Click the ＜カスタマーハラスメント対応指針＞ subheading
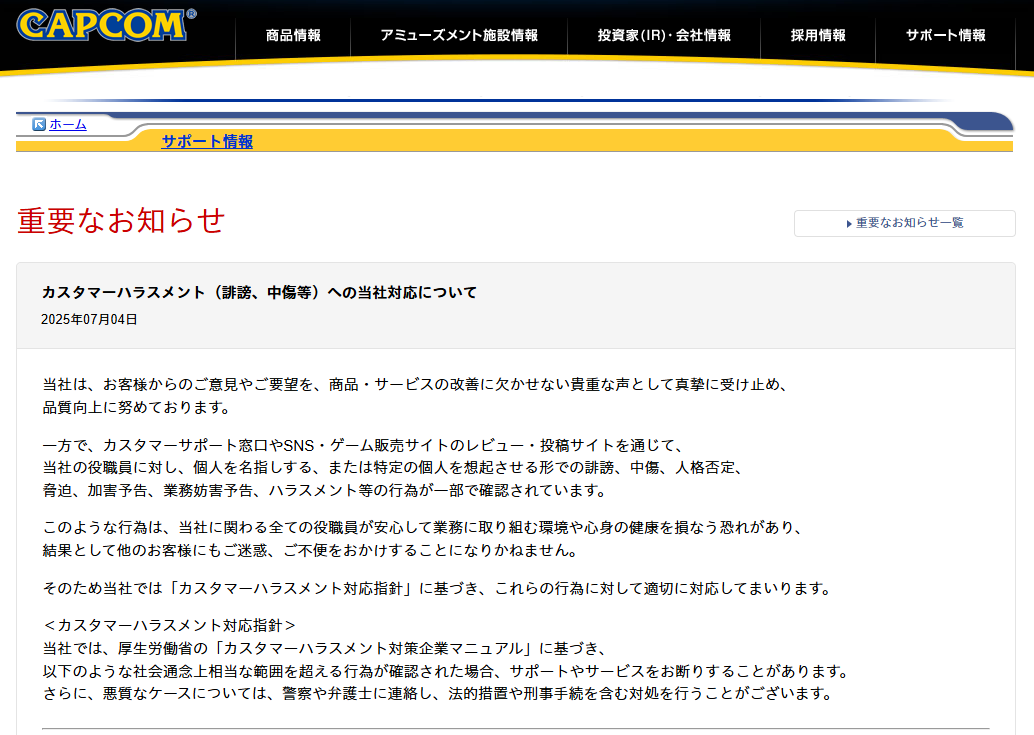This screenshot has width=1034, height=735. 169,625
